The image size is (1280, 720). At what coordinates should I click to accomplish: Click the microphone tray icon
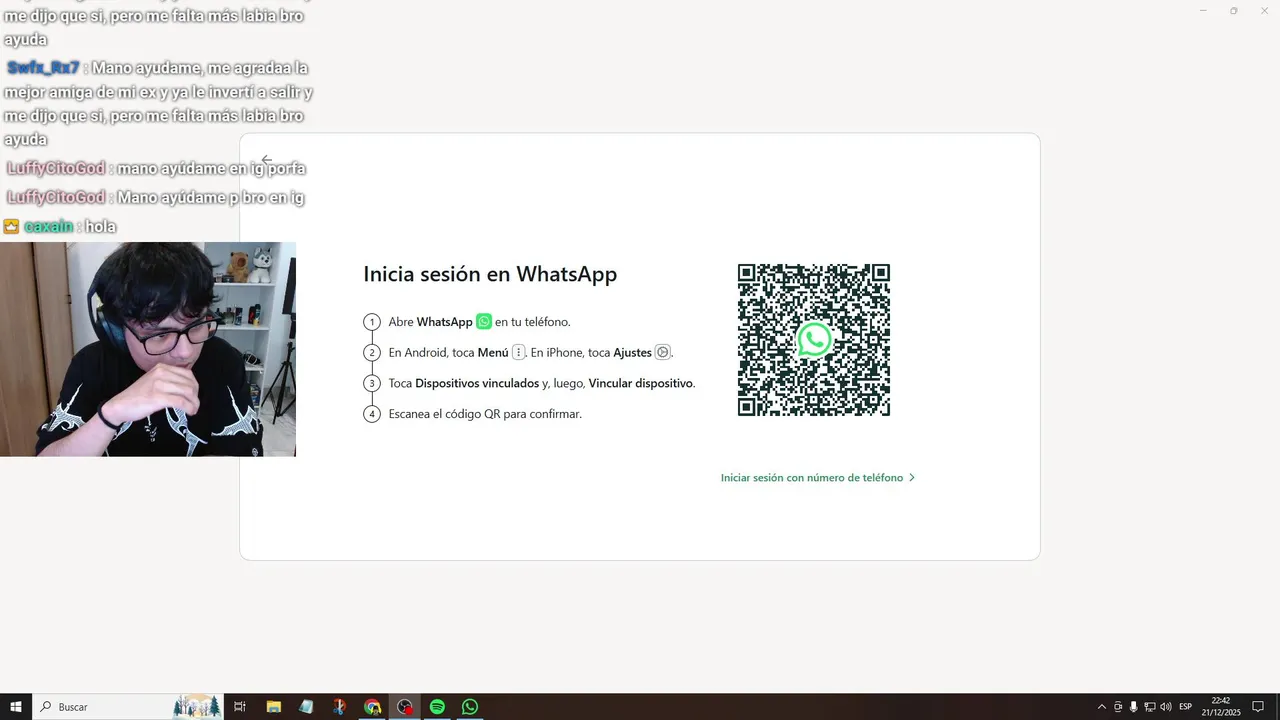tap(1133, 707)
